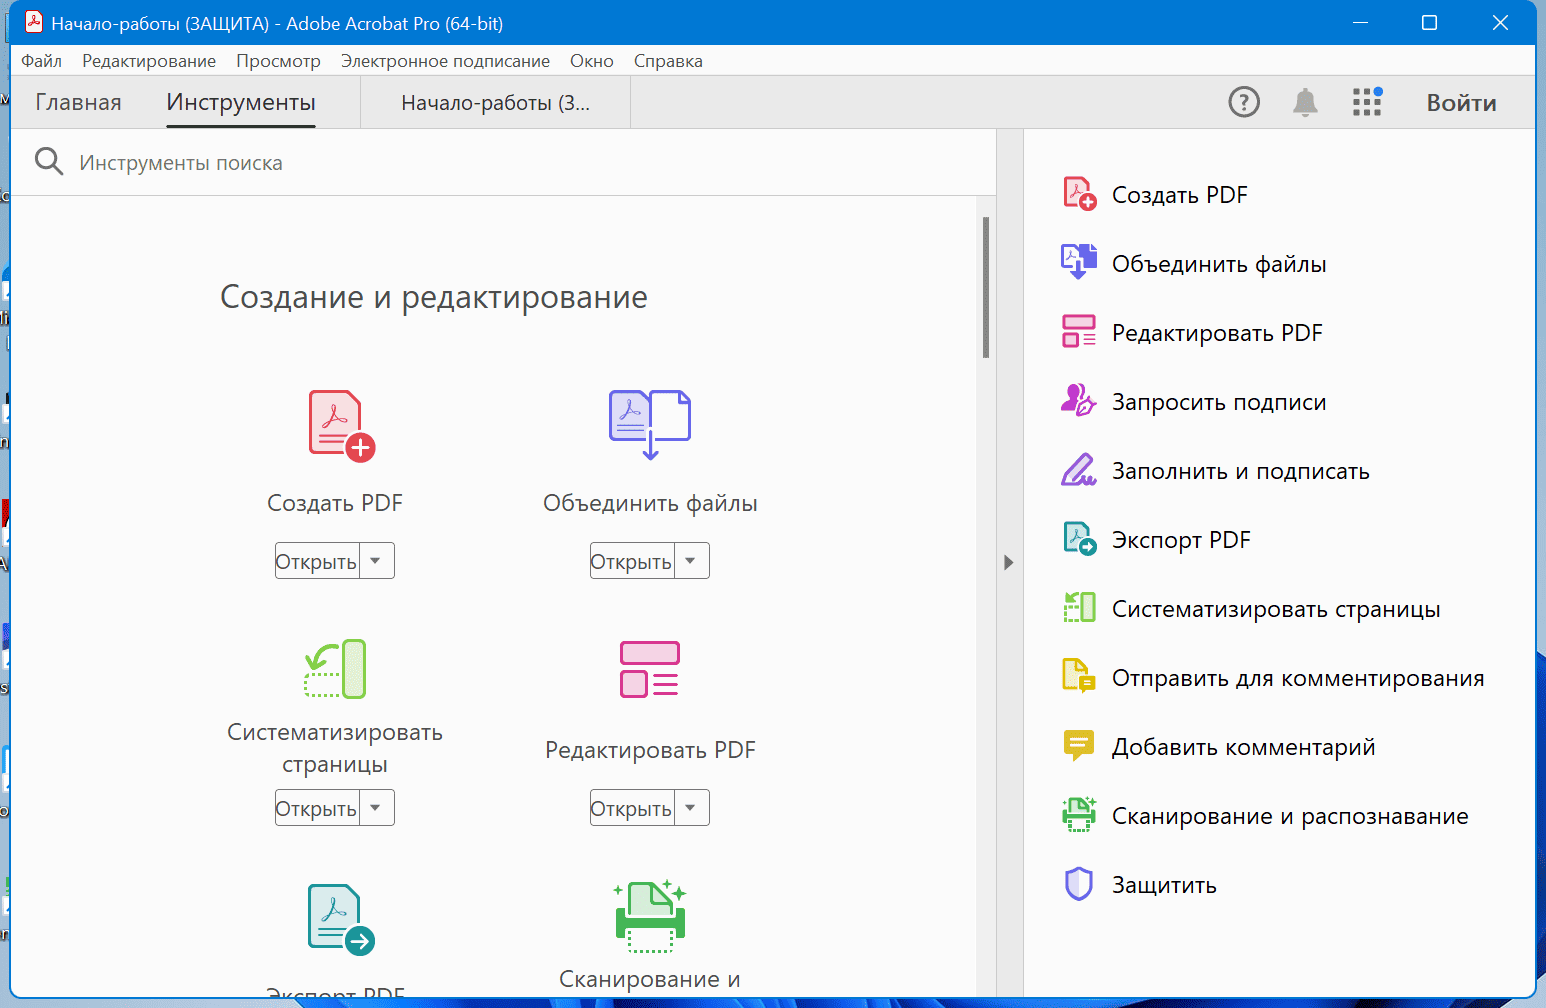
Task: Click Открыть button under Объединить файлы
Action: 632,561
